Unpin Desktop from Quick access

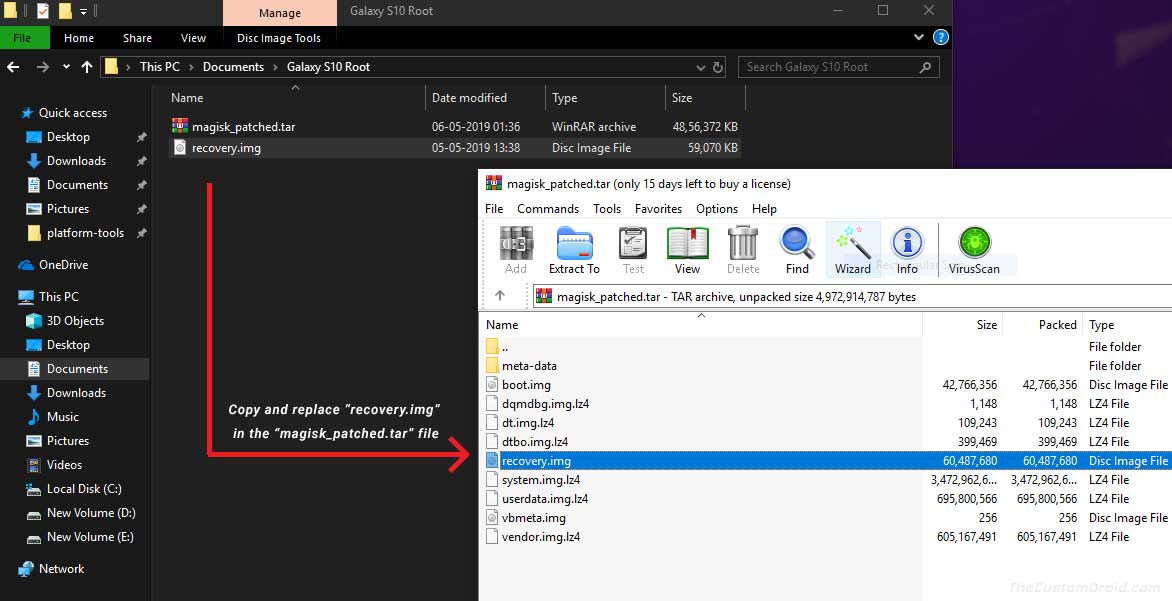141,137
